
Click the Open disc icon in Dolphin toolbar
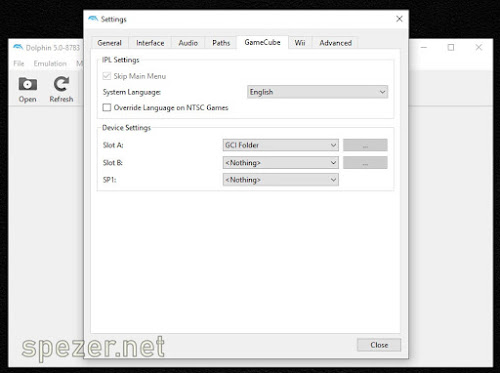28,84
